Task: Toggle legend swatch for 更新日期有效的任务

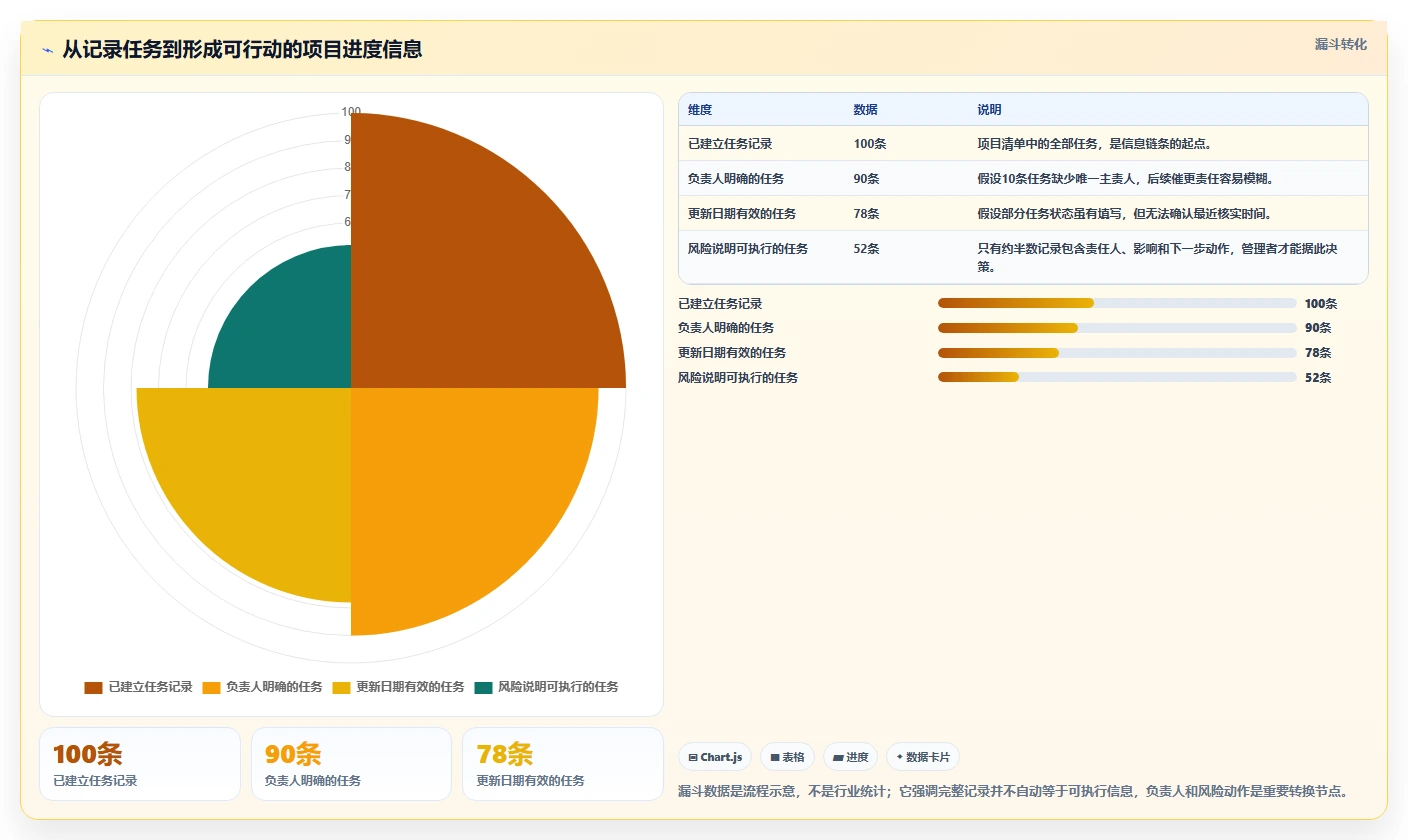Action: tap(342, 687)
